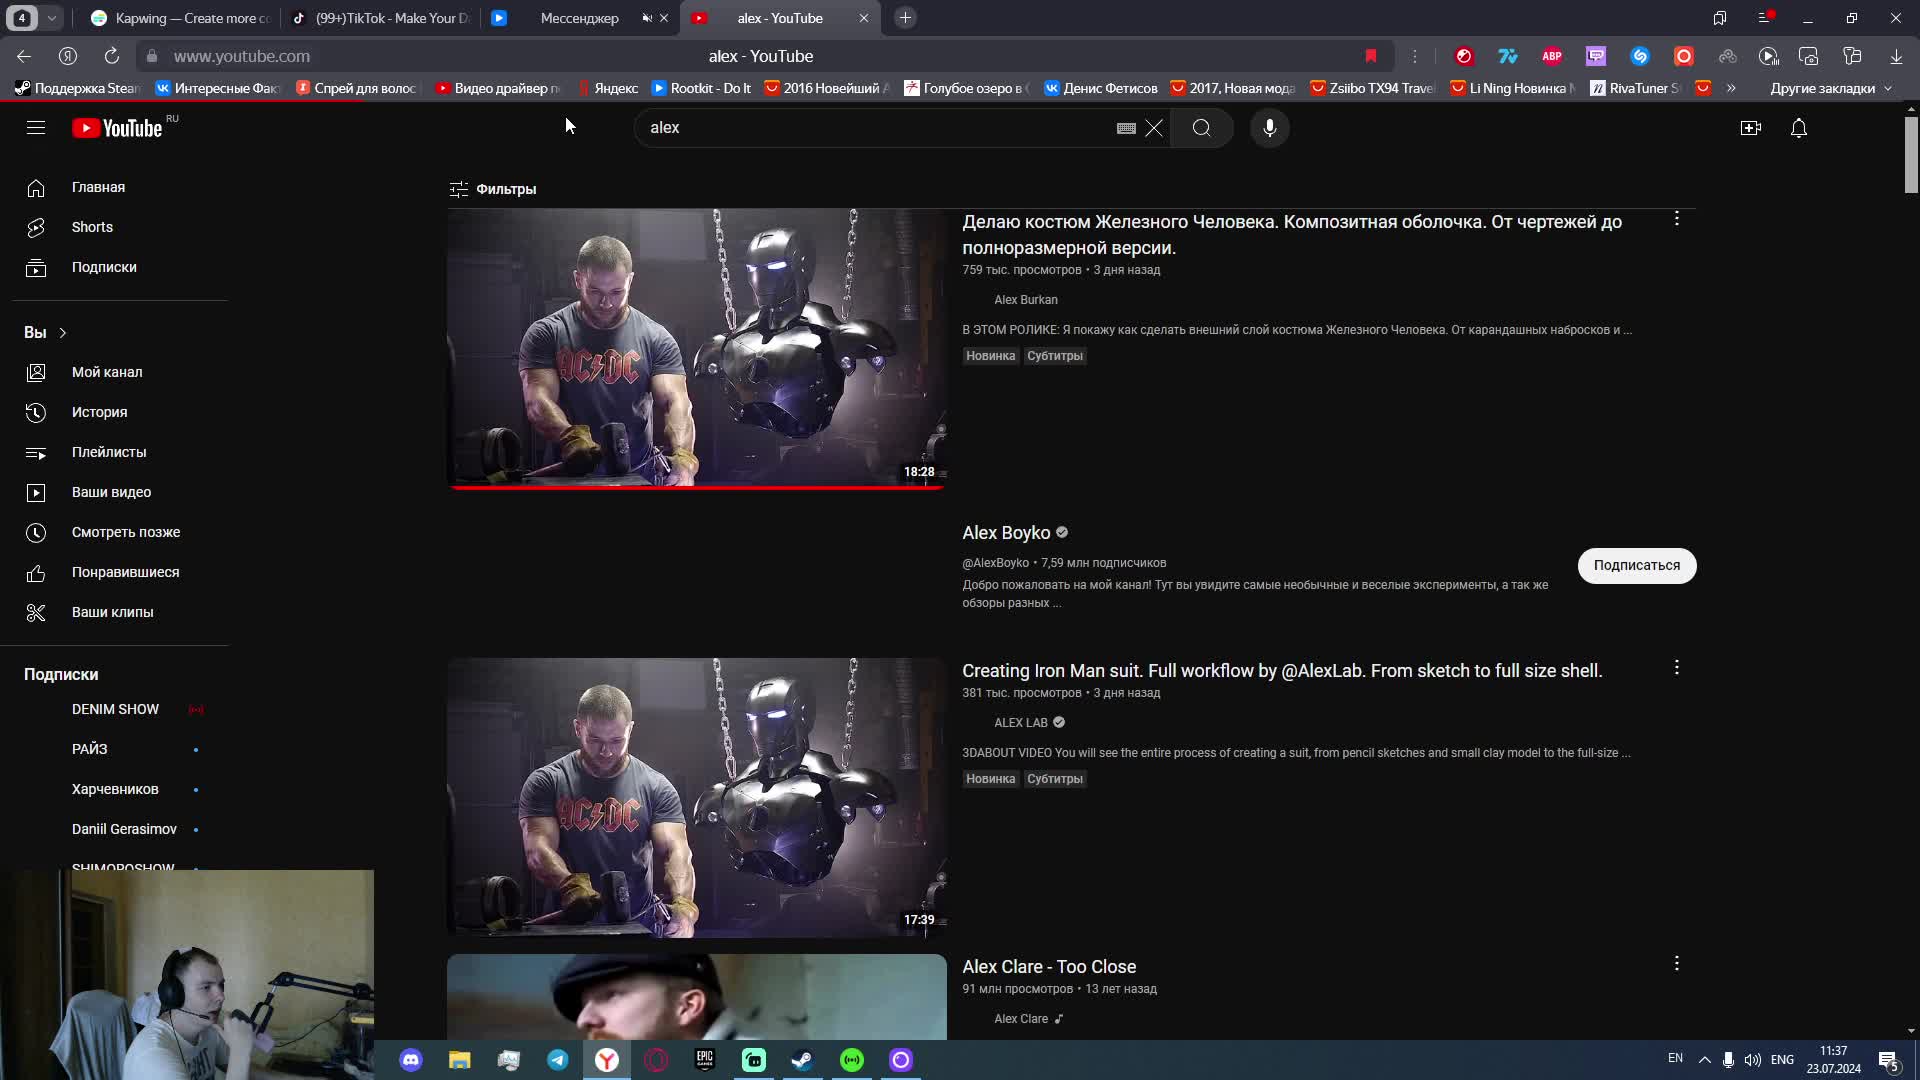Show more bookmarks via the chevron

1731,88
